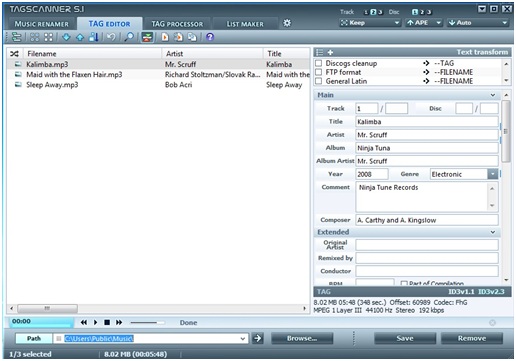Open help with the question mark icon
The height and width of the screenshot is (361, 516).
tap(210, 37)
